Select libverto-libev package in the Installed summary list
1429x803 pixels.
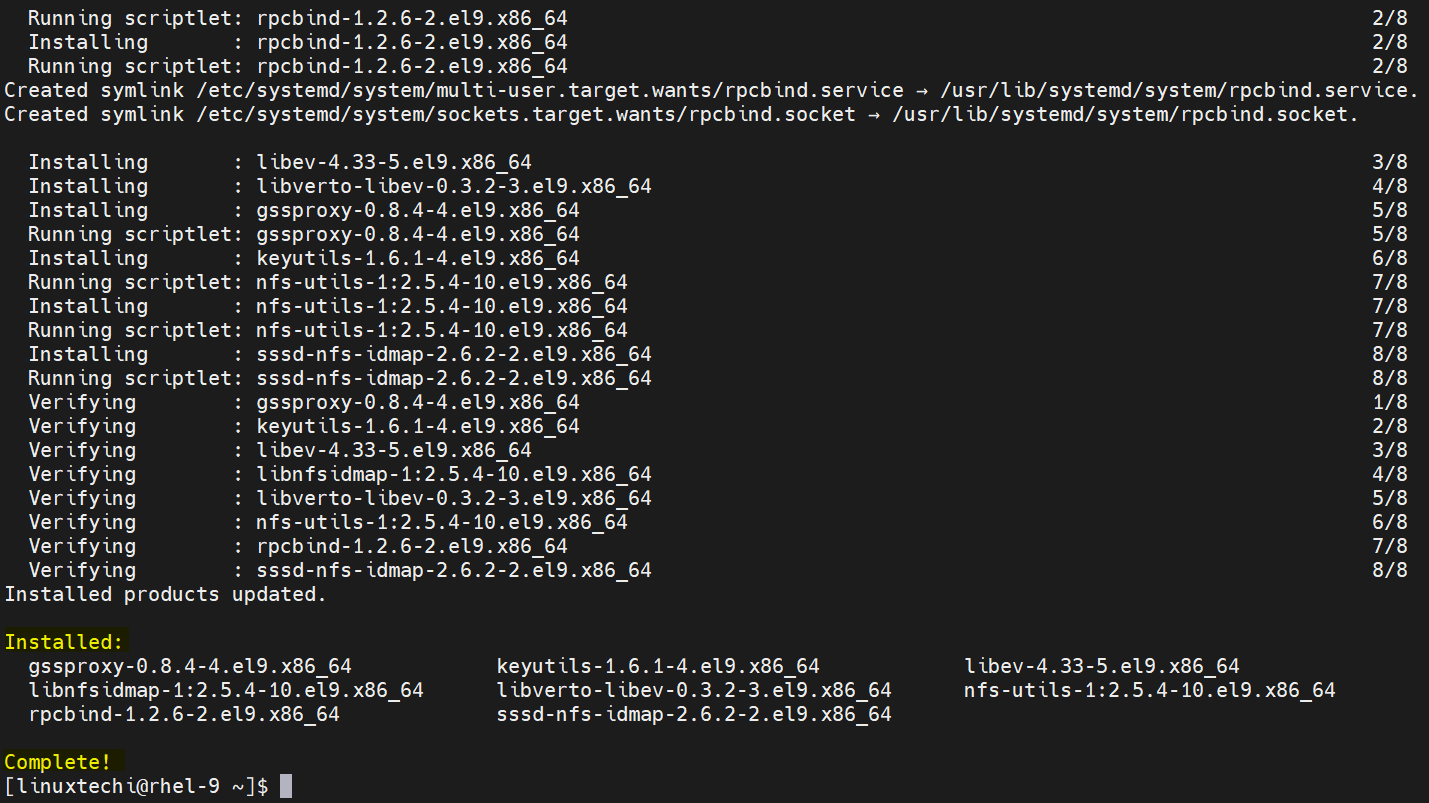(694, 690)
